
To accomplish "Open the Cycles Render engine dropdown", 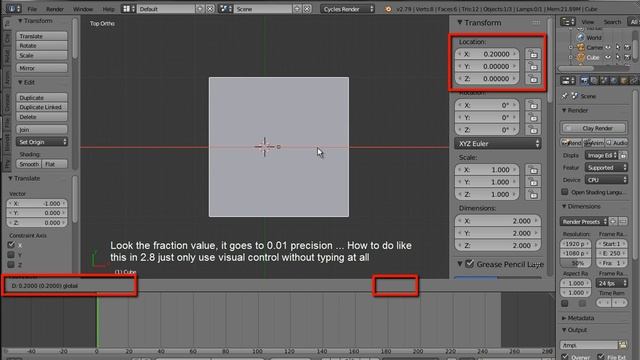I will pos(347,9).
